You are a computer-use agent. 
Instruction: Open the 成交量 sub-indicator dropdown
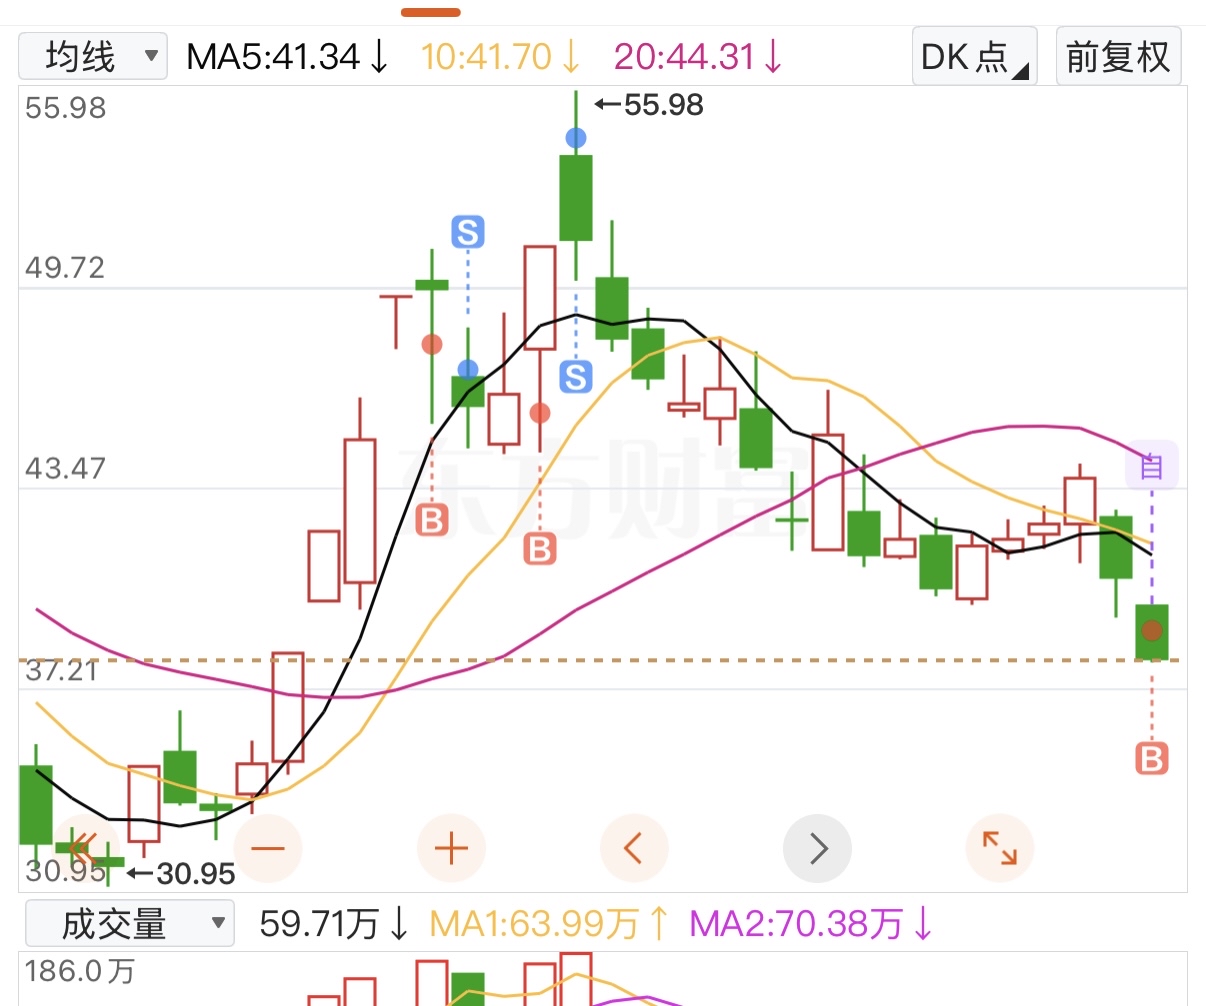129,923
